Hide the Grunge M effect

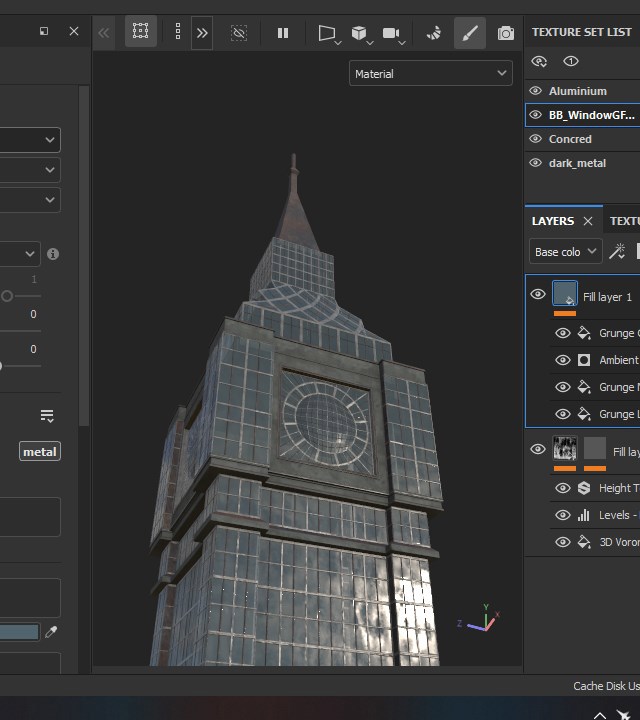pyautogui.click(x=562, y=387)
